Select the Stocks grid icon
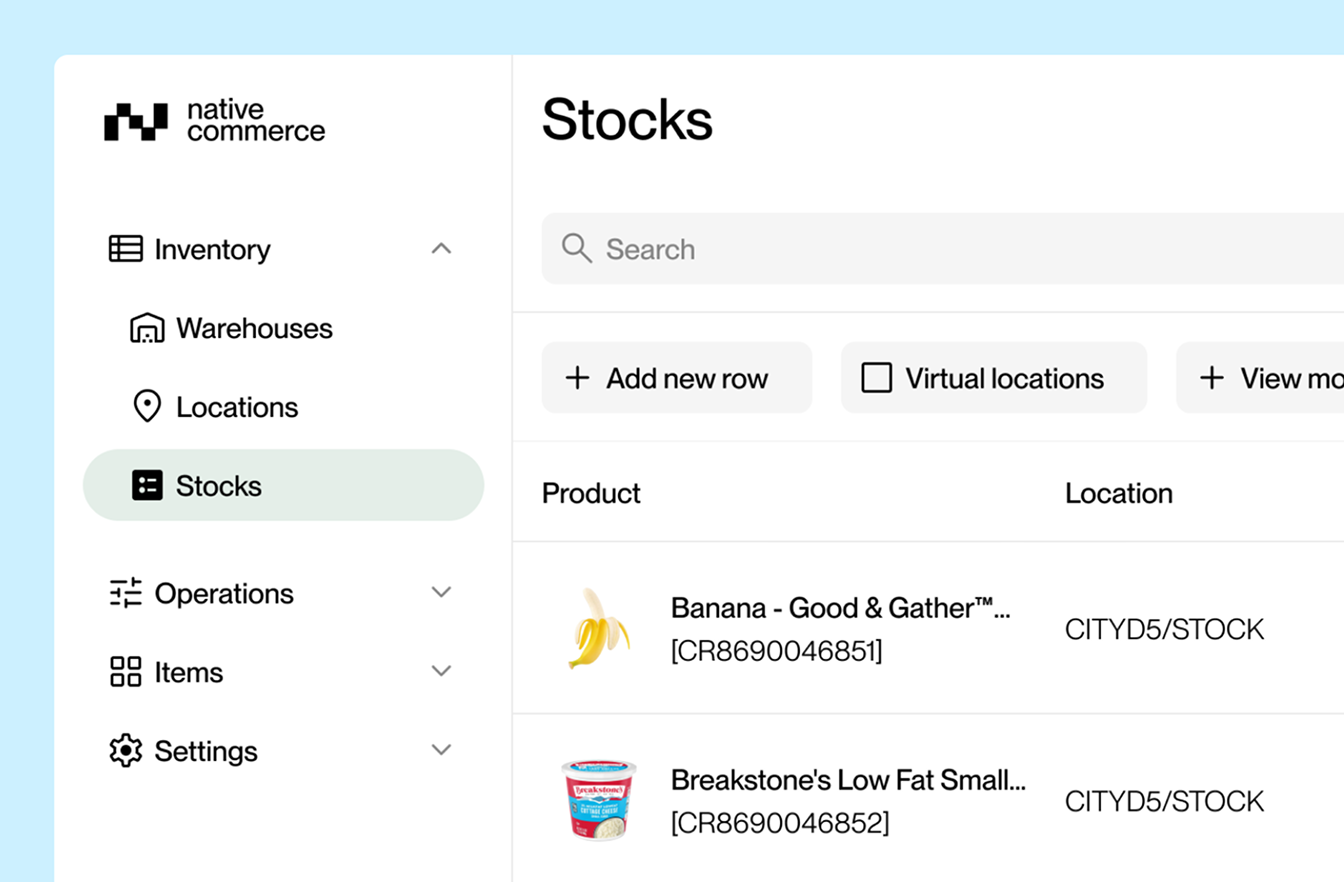 tap(147, 485)
